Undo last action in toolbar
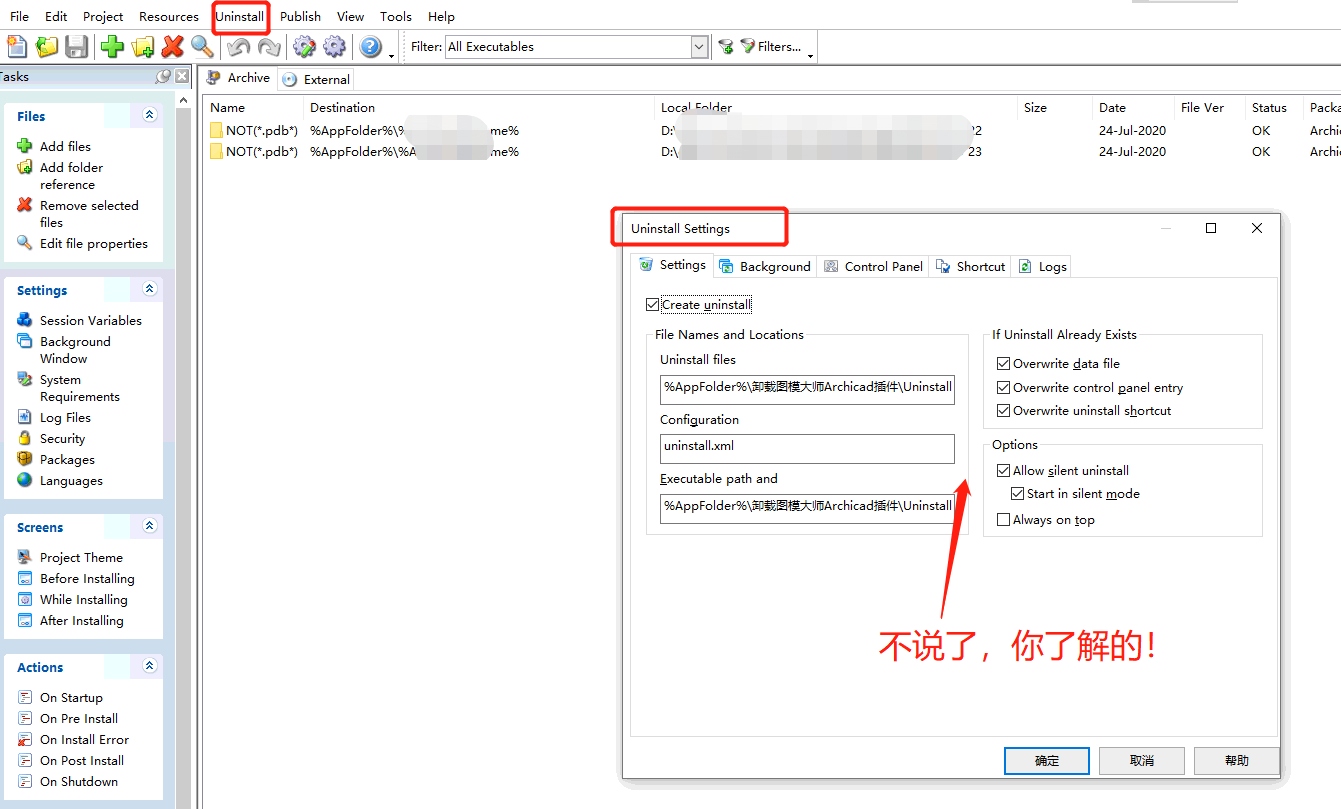The width and height of the screenshot is (1341, 809). point(238,46)
